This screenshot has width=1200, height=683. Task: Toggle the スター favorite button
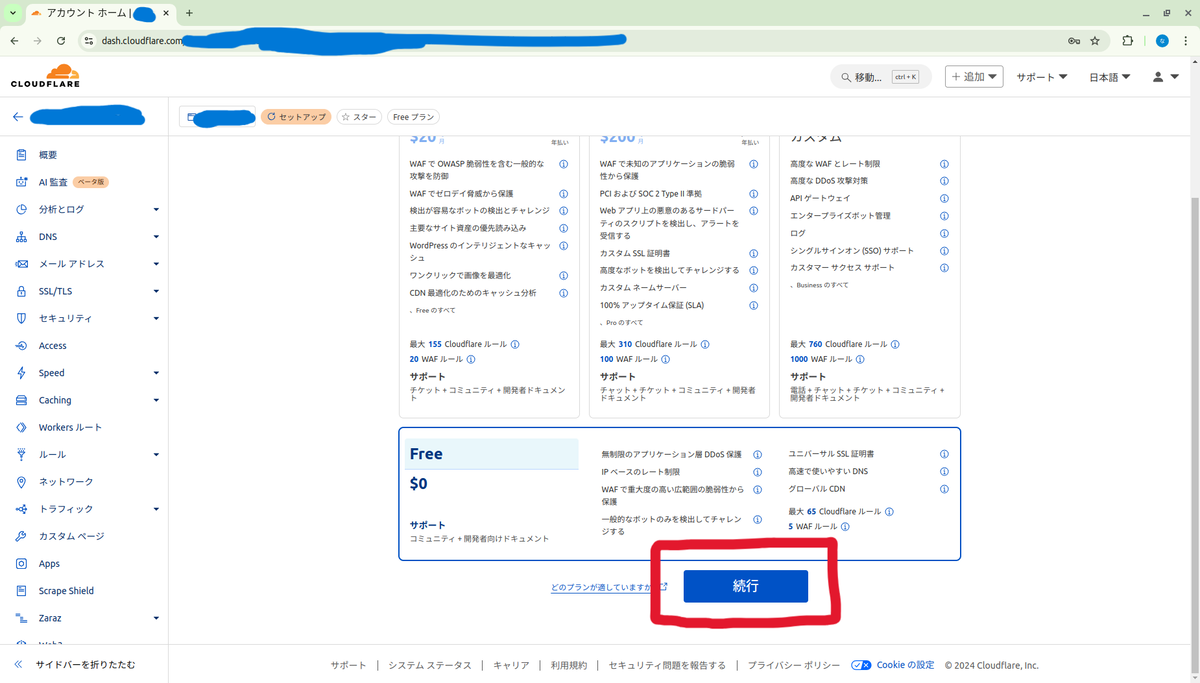[359, 117]
